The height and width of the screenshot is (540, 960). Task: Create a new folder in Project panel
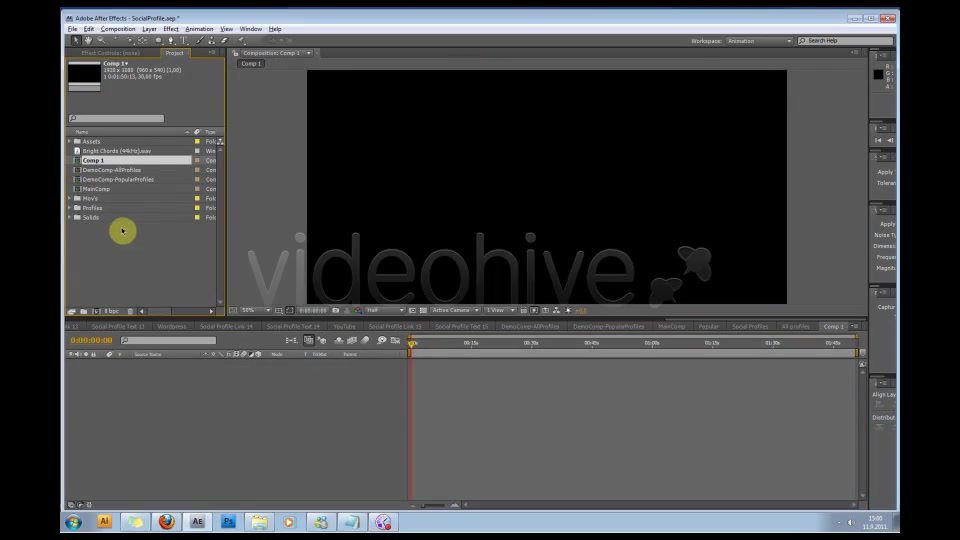click(84, 311)
